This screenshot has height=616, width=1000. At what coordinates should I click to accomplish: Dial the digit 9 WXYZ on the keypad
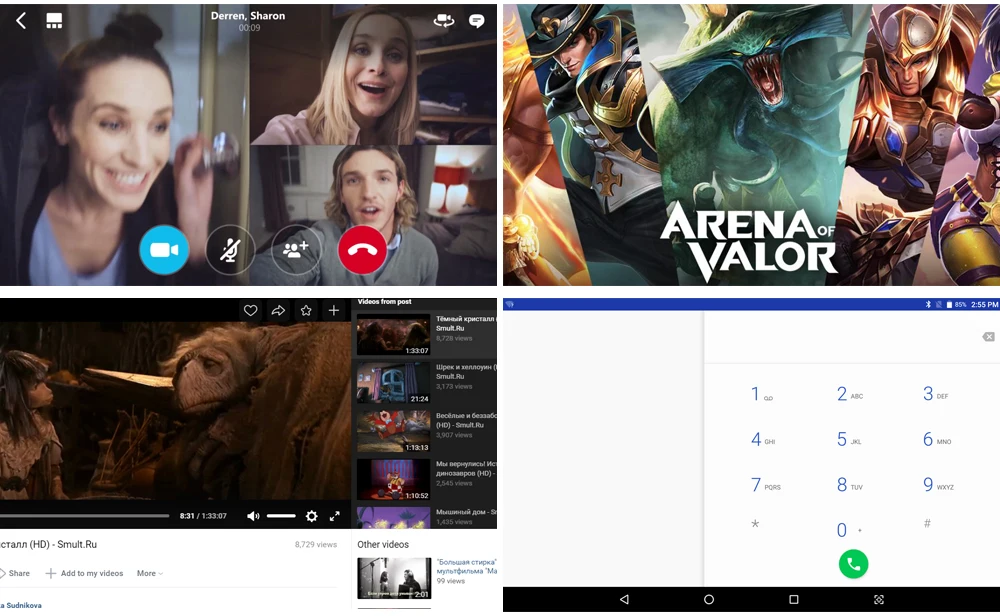pyautogui.click(x=938, y=485)
